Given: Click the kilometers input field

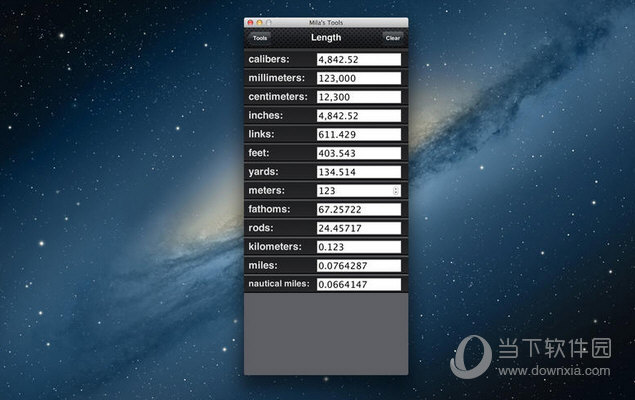Looking at the screenshot, I should click(359, 247).
